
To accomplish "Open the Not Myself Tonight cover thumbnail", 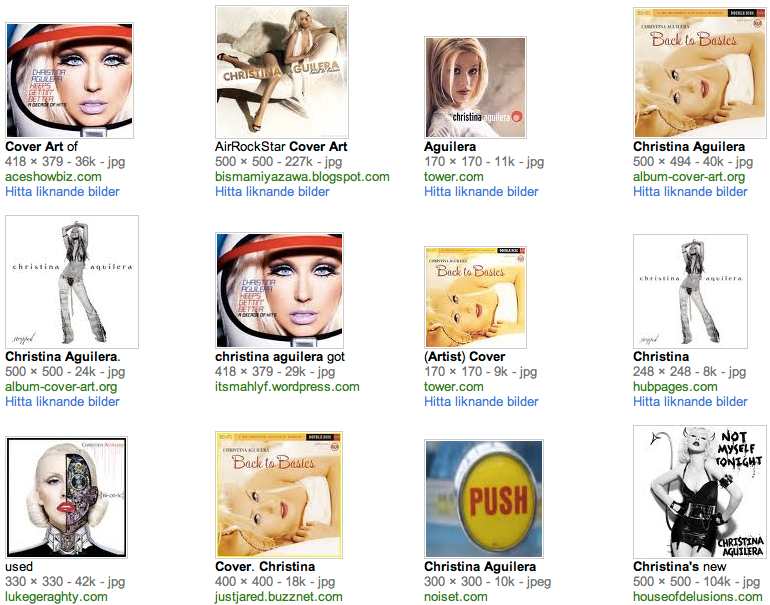I will point(700,492).
